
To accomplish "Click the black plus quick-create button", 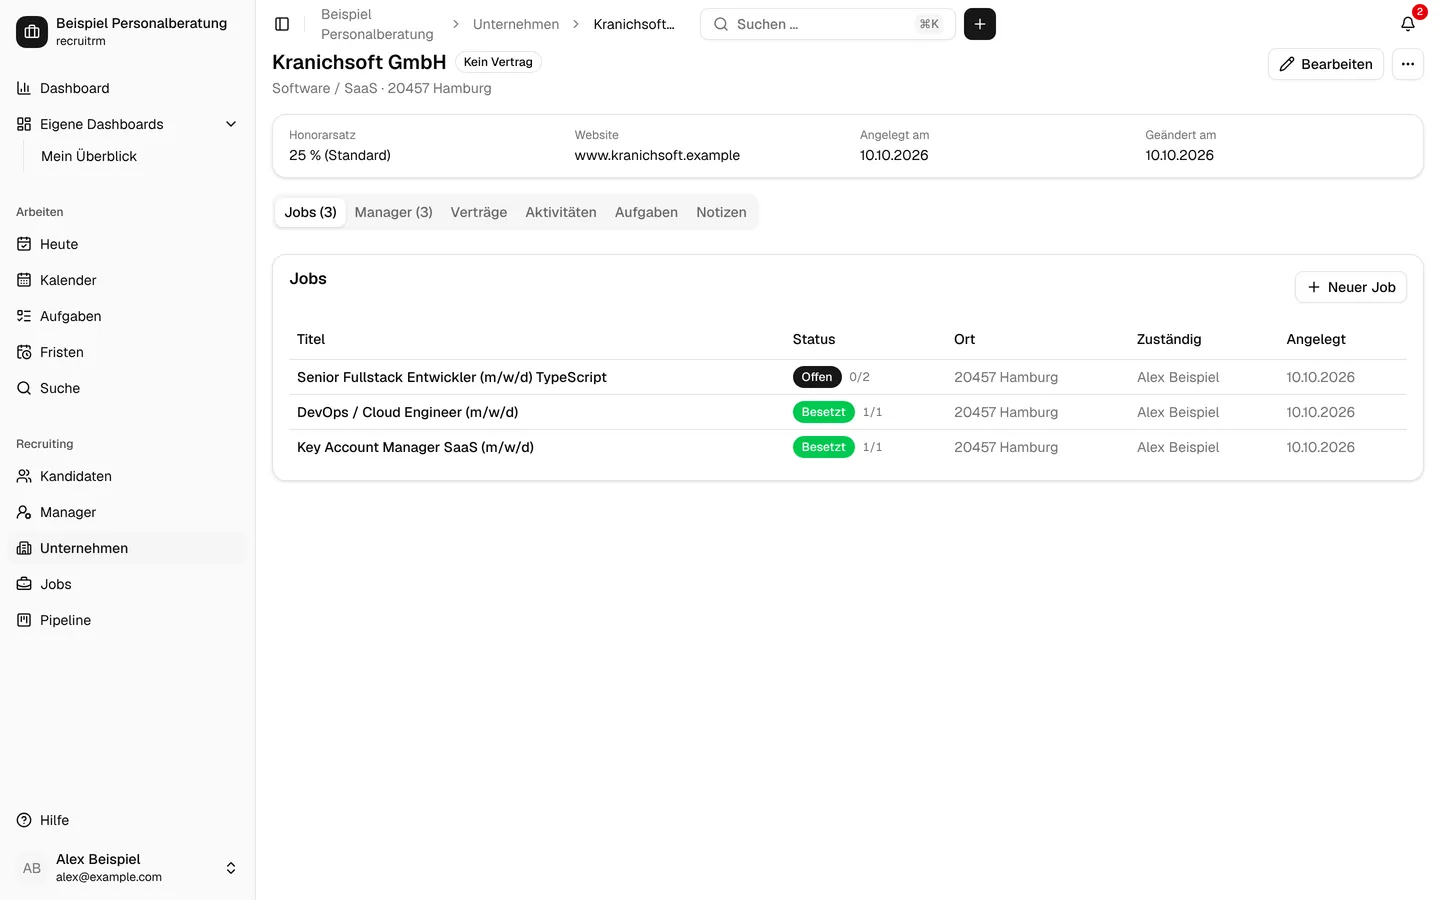I will pyautogui.click(x=980, y=24).
